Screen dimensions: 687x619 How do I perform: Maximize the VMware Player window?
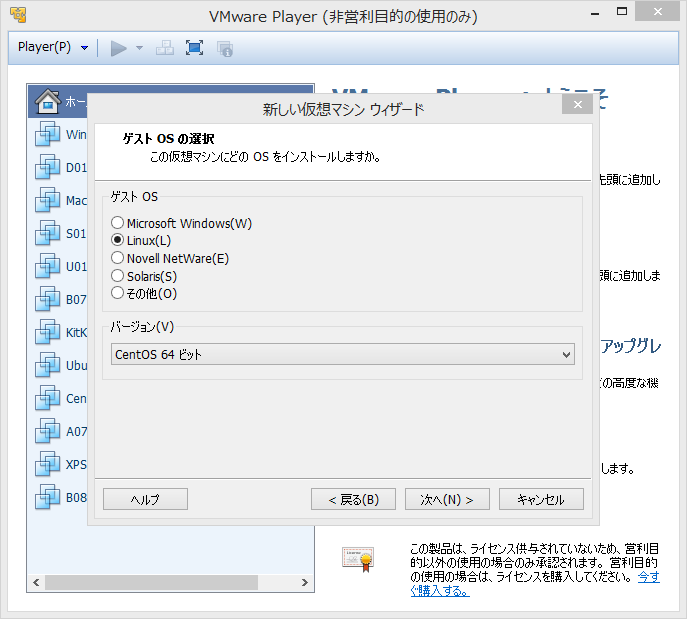[x=622, y=12]
